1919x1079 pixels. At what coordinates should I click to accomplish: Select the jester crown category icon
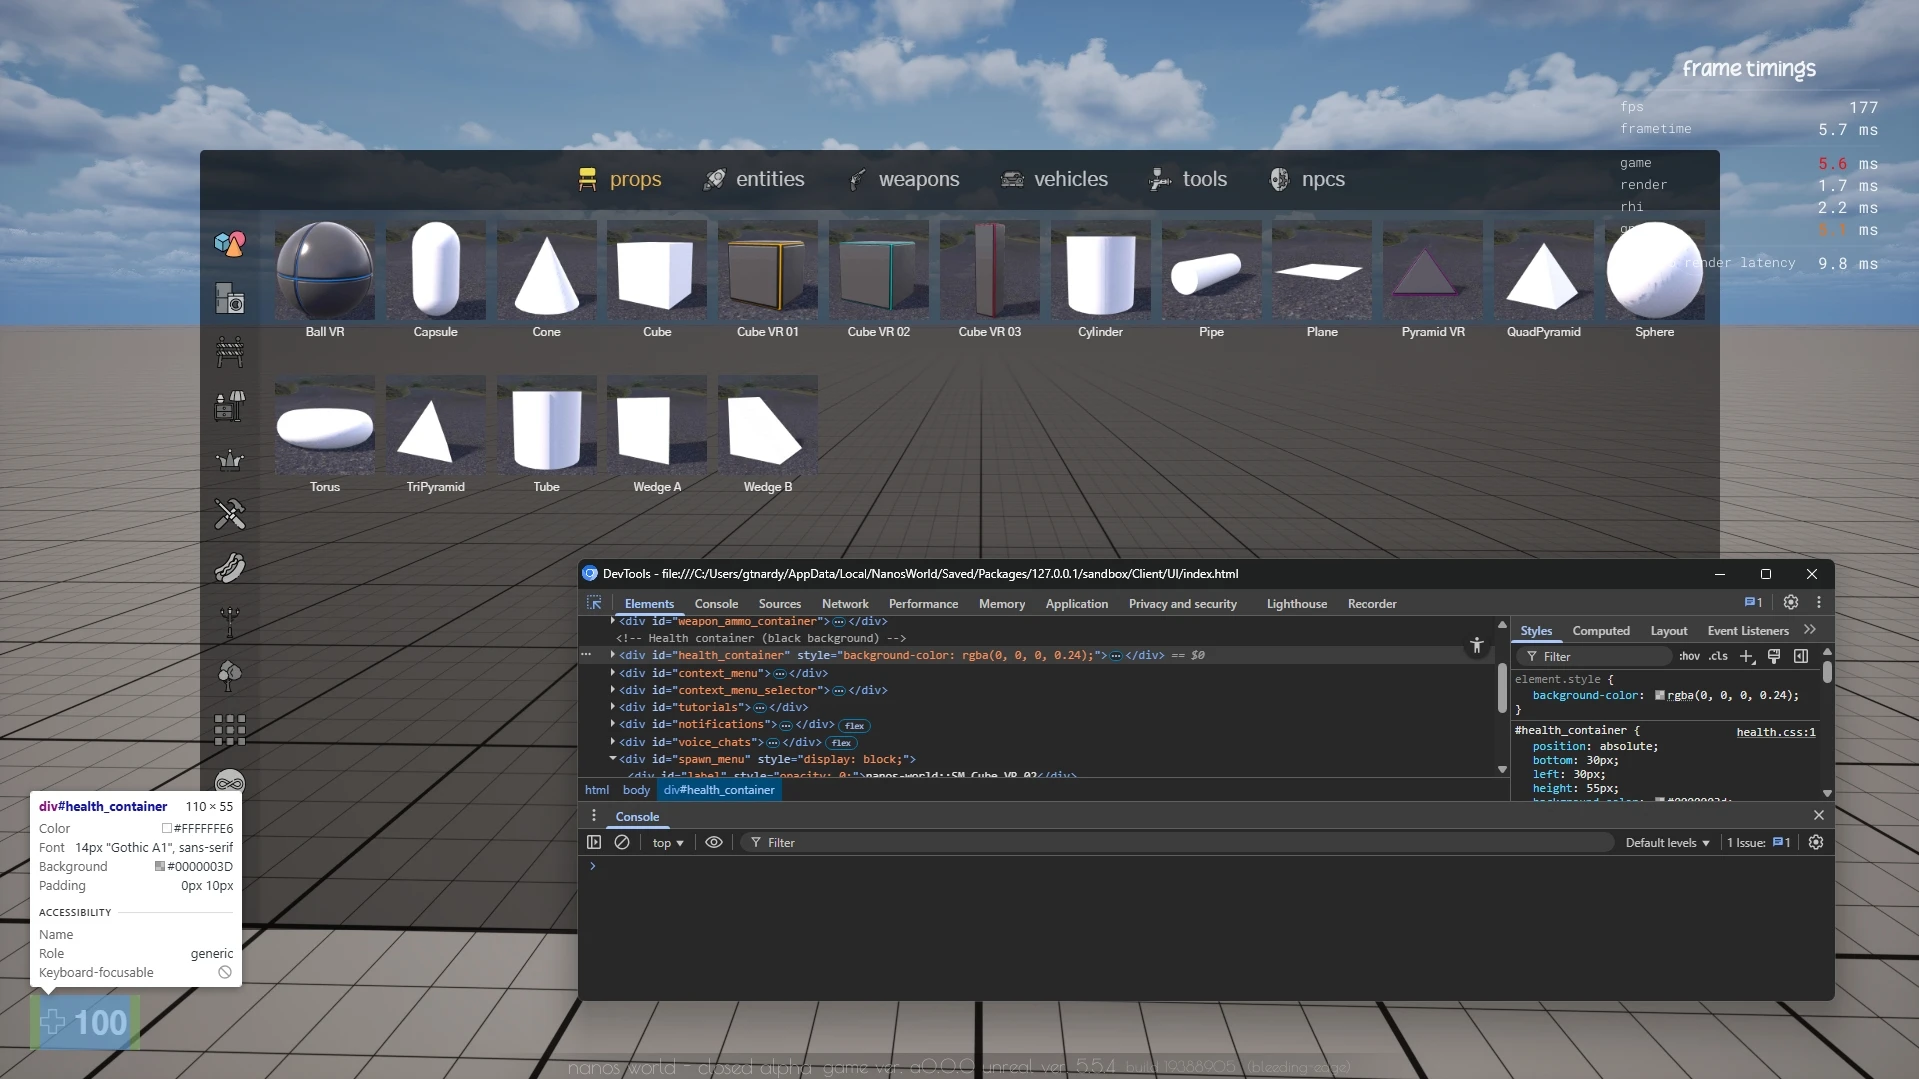pos(230,460)
